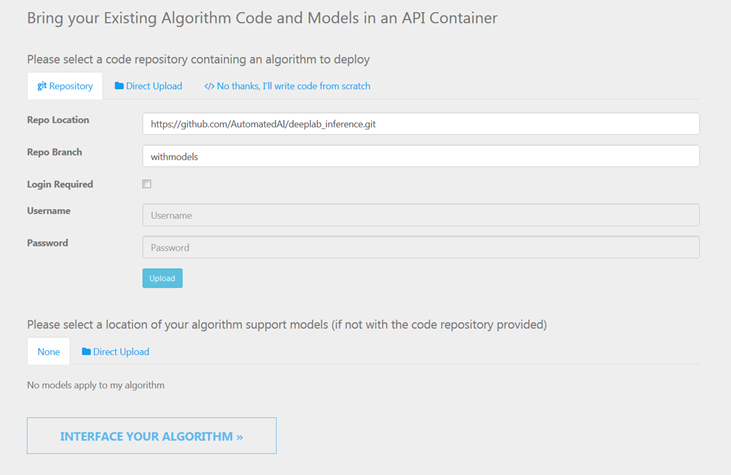Viewport: 731px width, 475px height.
Task: Enable the Login Required checkbox
Action: coord(147,184)
